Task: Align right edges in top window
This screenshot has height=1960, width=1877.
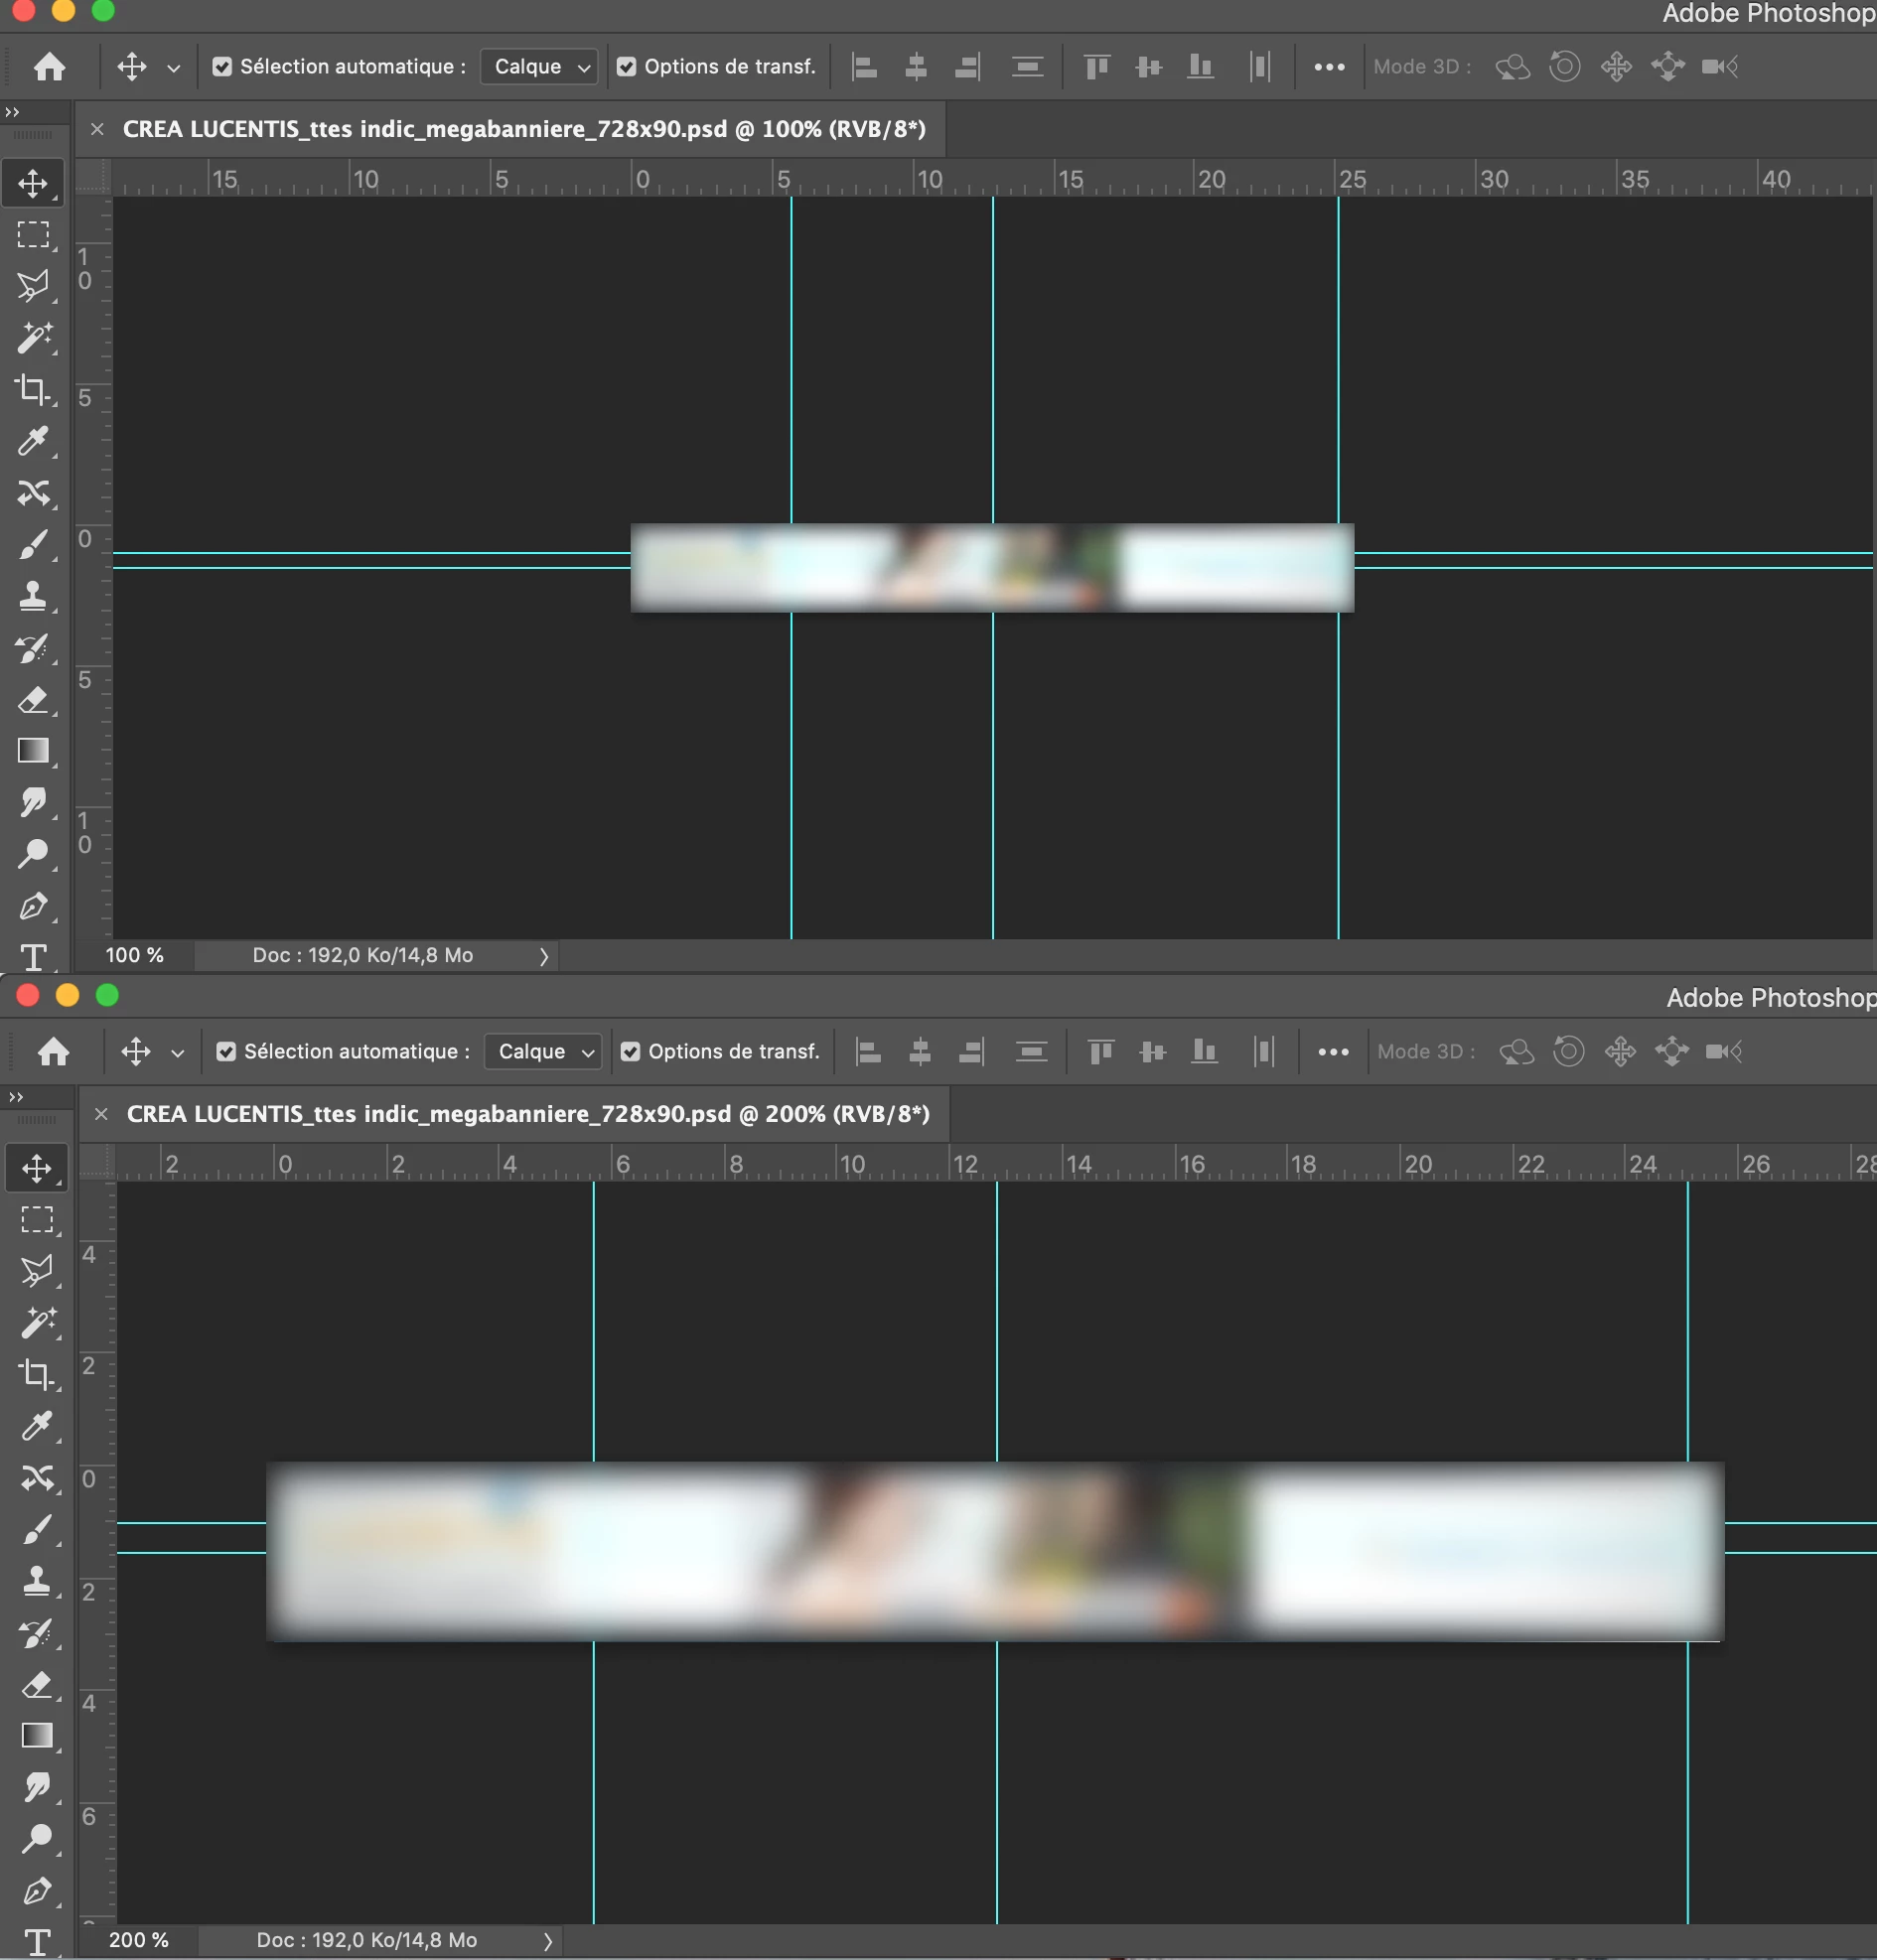Action: (967, 67)
